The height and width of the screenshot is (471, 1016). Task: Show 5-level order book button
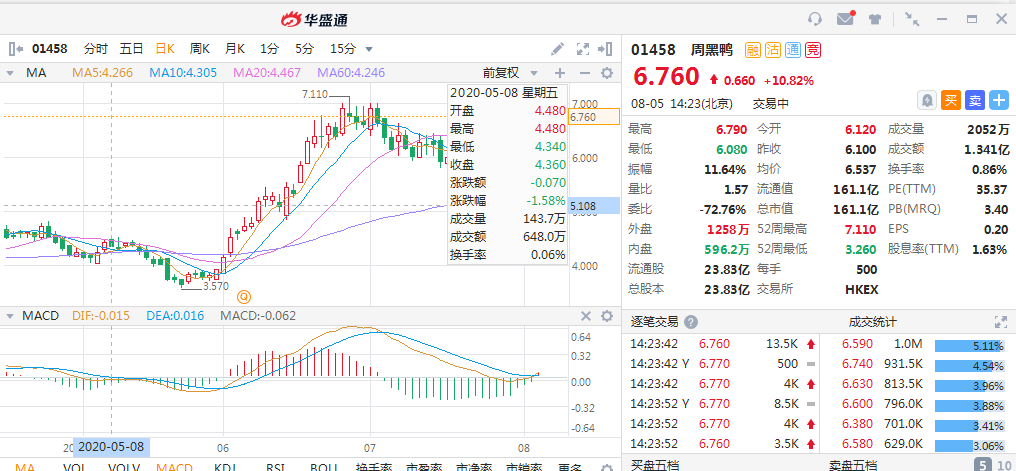(x=984, y=464)
